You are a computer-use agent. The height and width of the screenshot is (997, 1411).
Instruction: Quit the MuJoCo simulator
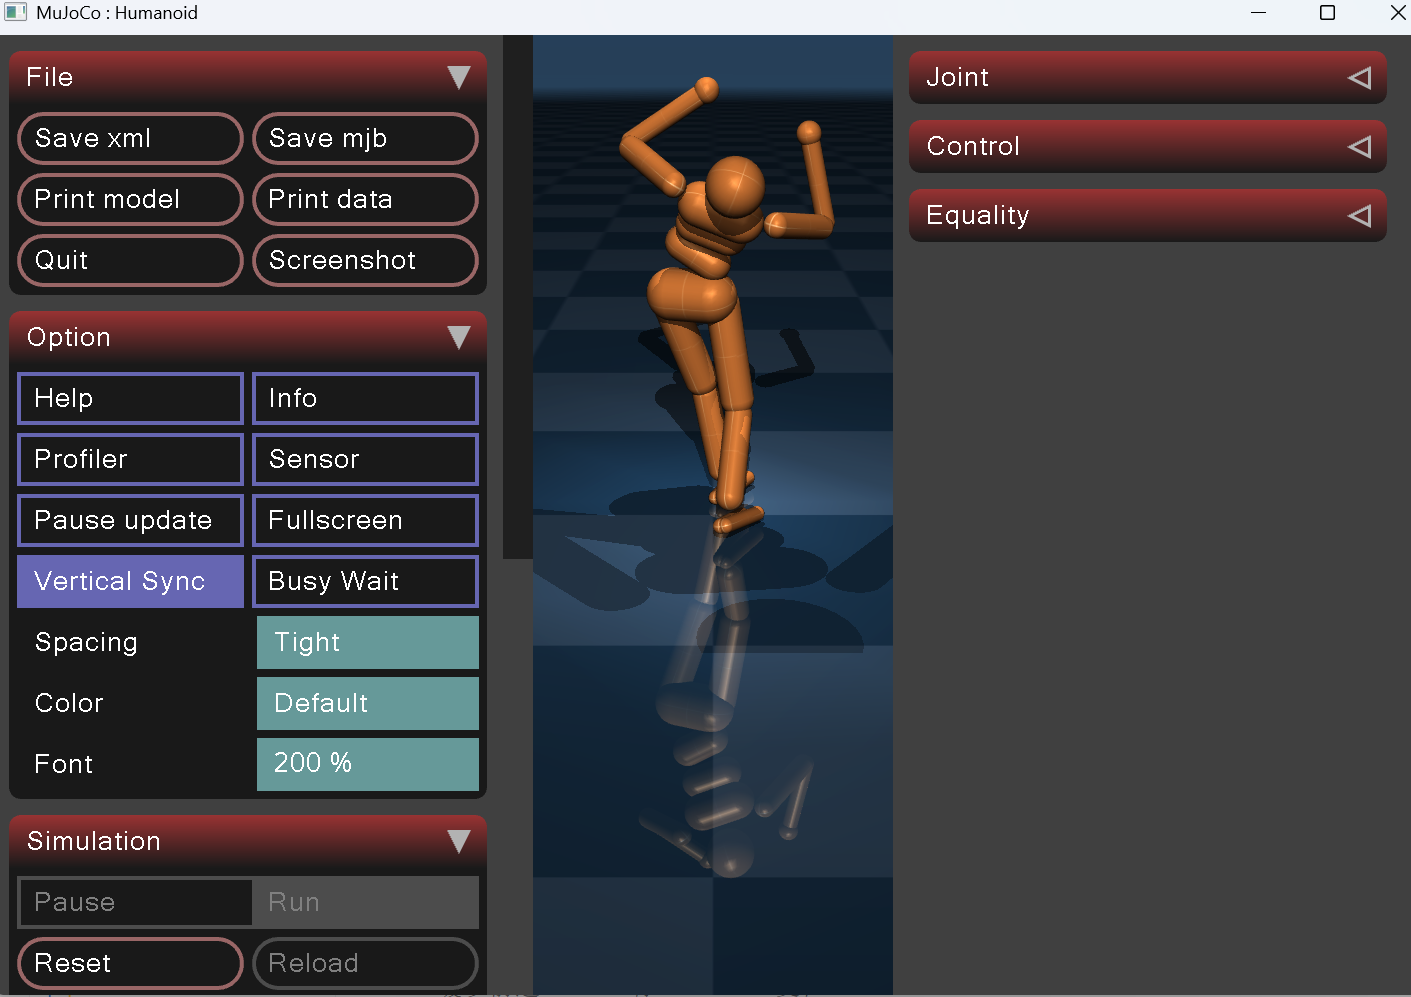(x=130, y=260)
